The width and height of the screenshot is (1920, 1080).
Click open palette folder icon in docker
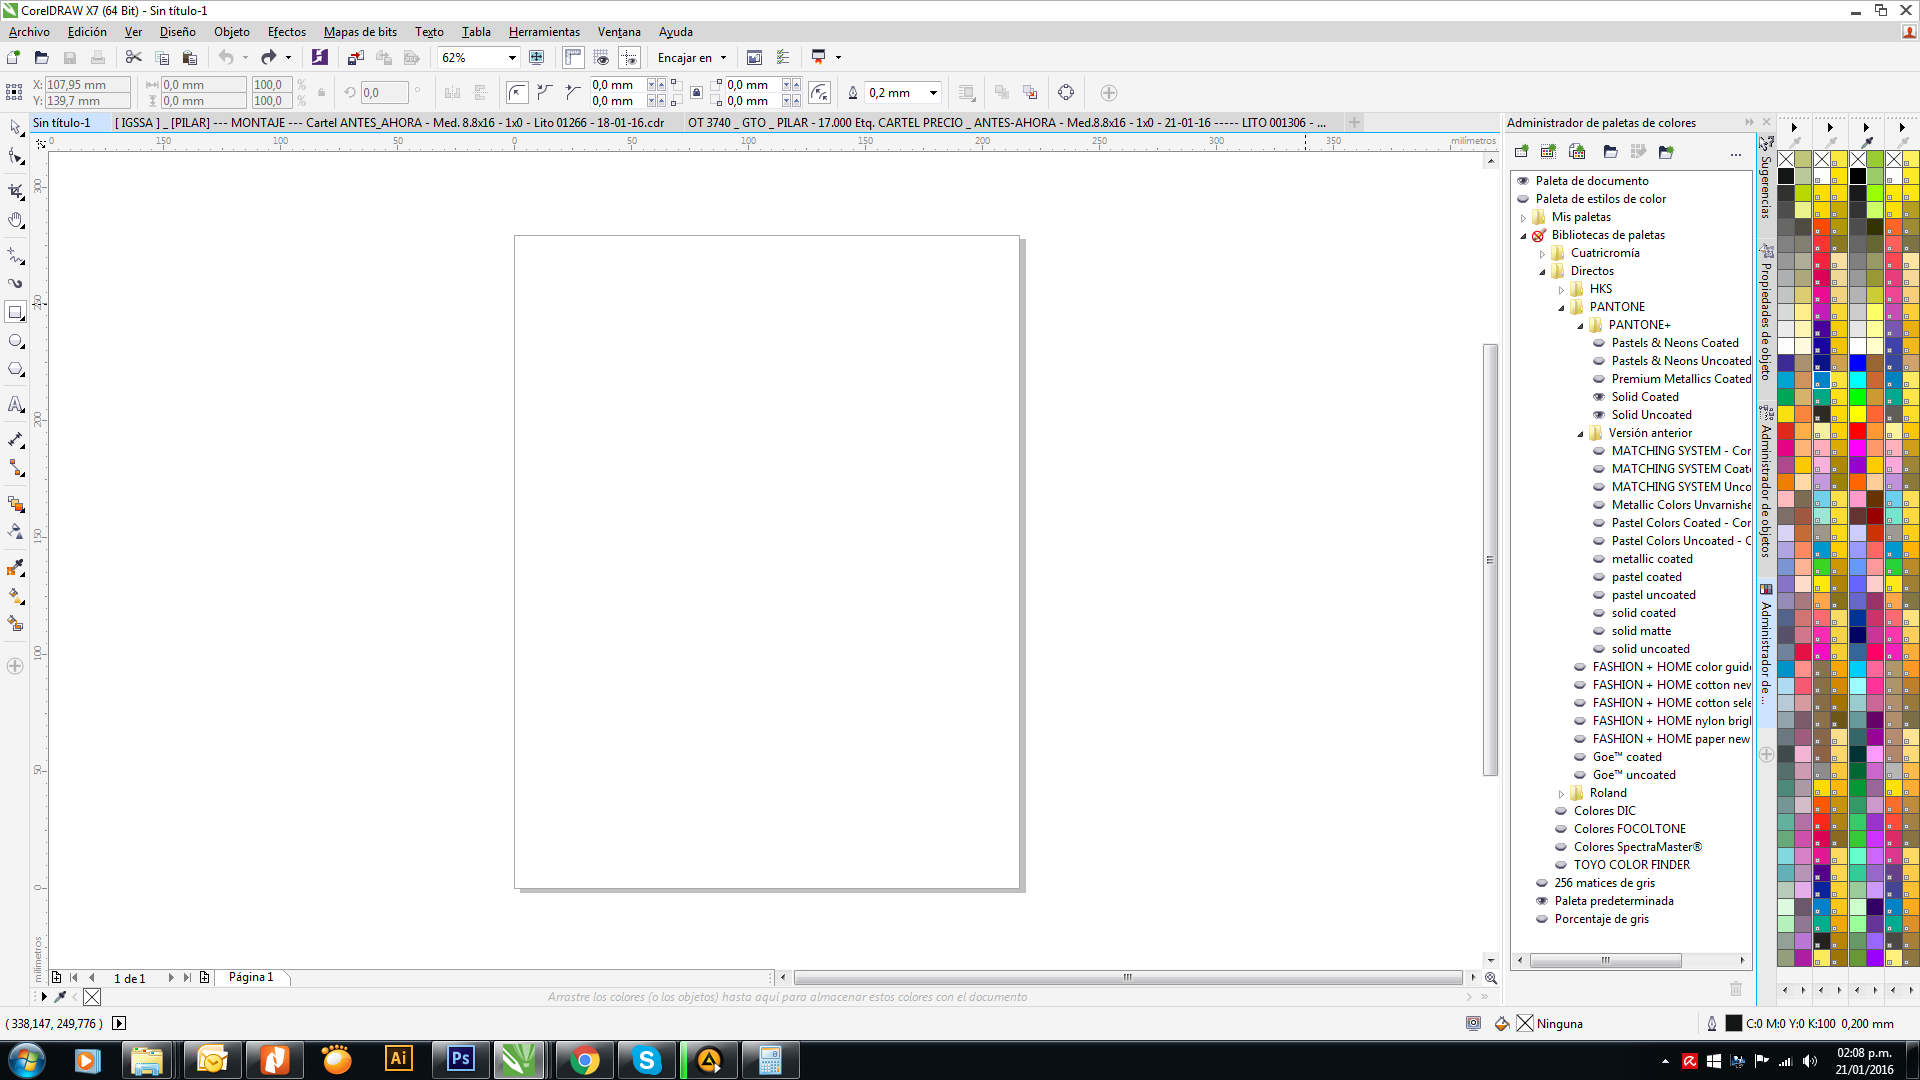[x=1610, y=152]
